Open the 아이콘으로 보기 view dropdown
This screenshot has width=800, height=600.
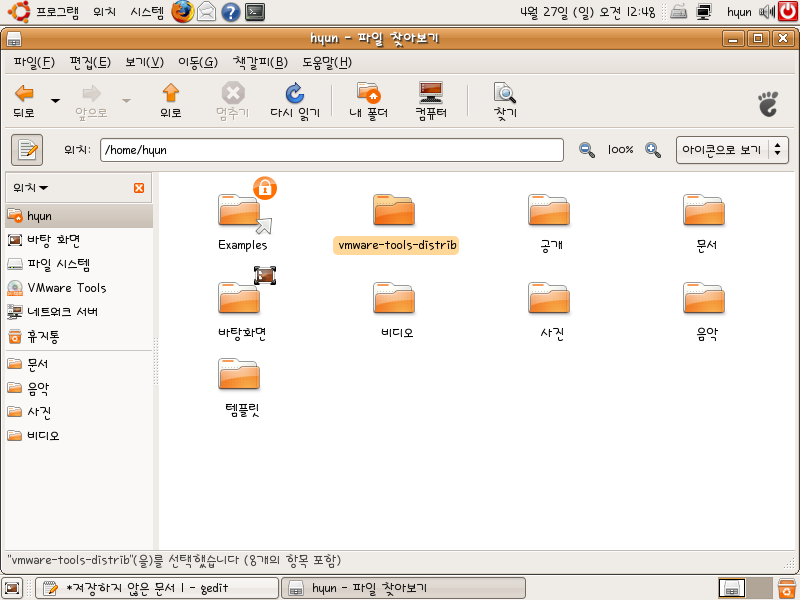[x=732, y=150]
